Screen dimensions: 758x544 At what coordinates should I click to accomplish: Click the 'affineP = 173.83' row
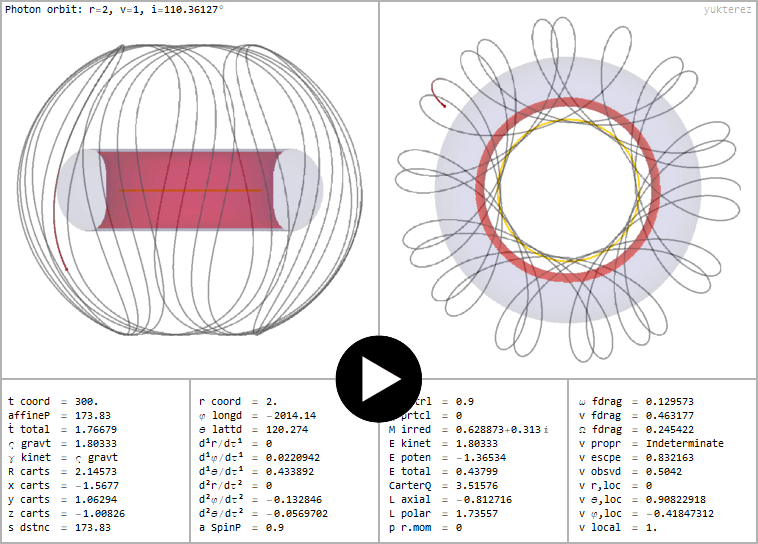tap(59, 415)
